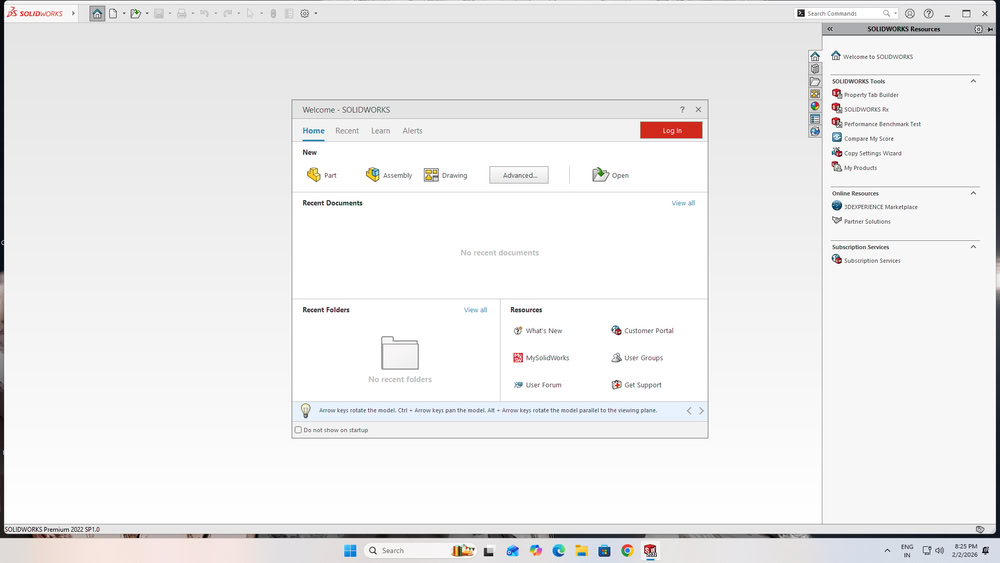Open the Appearances task pane icon
1000x563 pixels.
tap(814, 106)
